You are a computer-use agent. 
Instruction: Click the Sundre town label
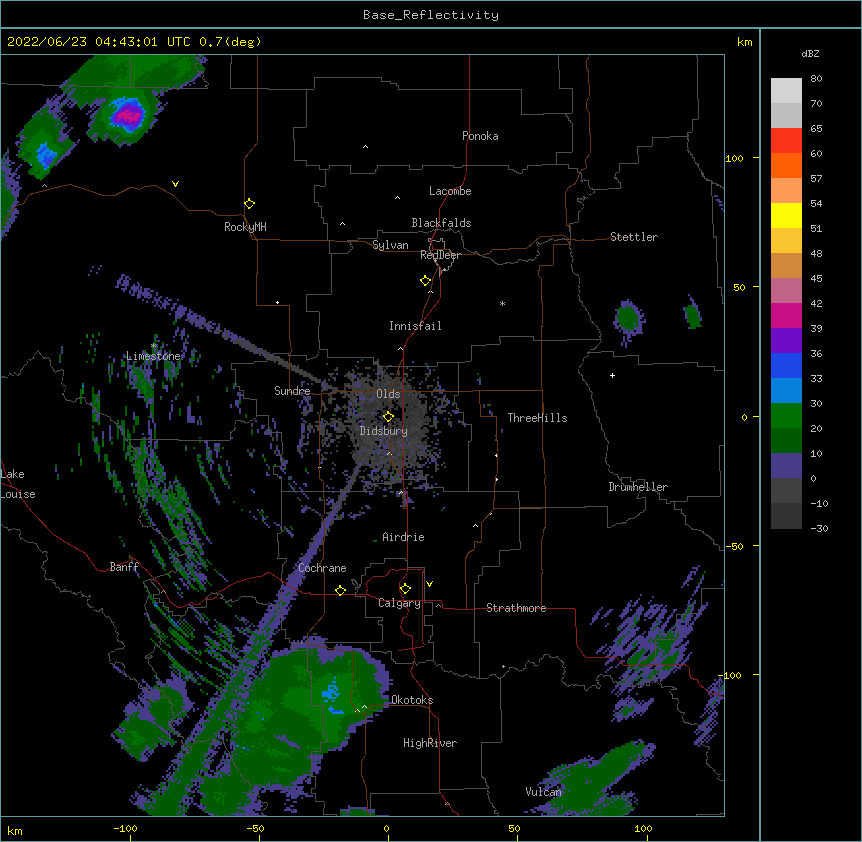pyautogui.click(x=292, y=391)
